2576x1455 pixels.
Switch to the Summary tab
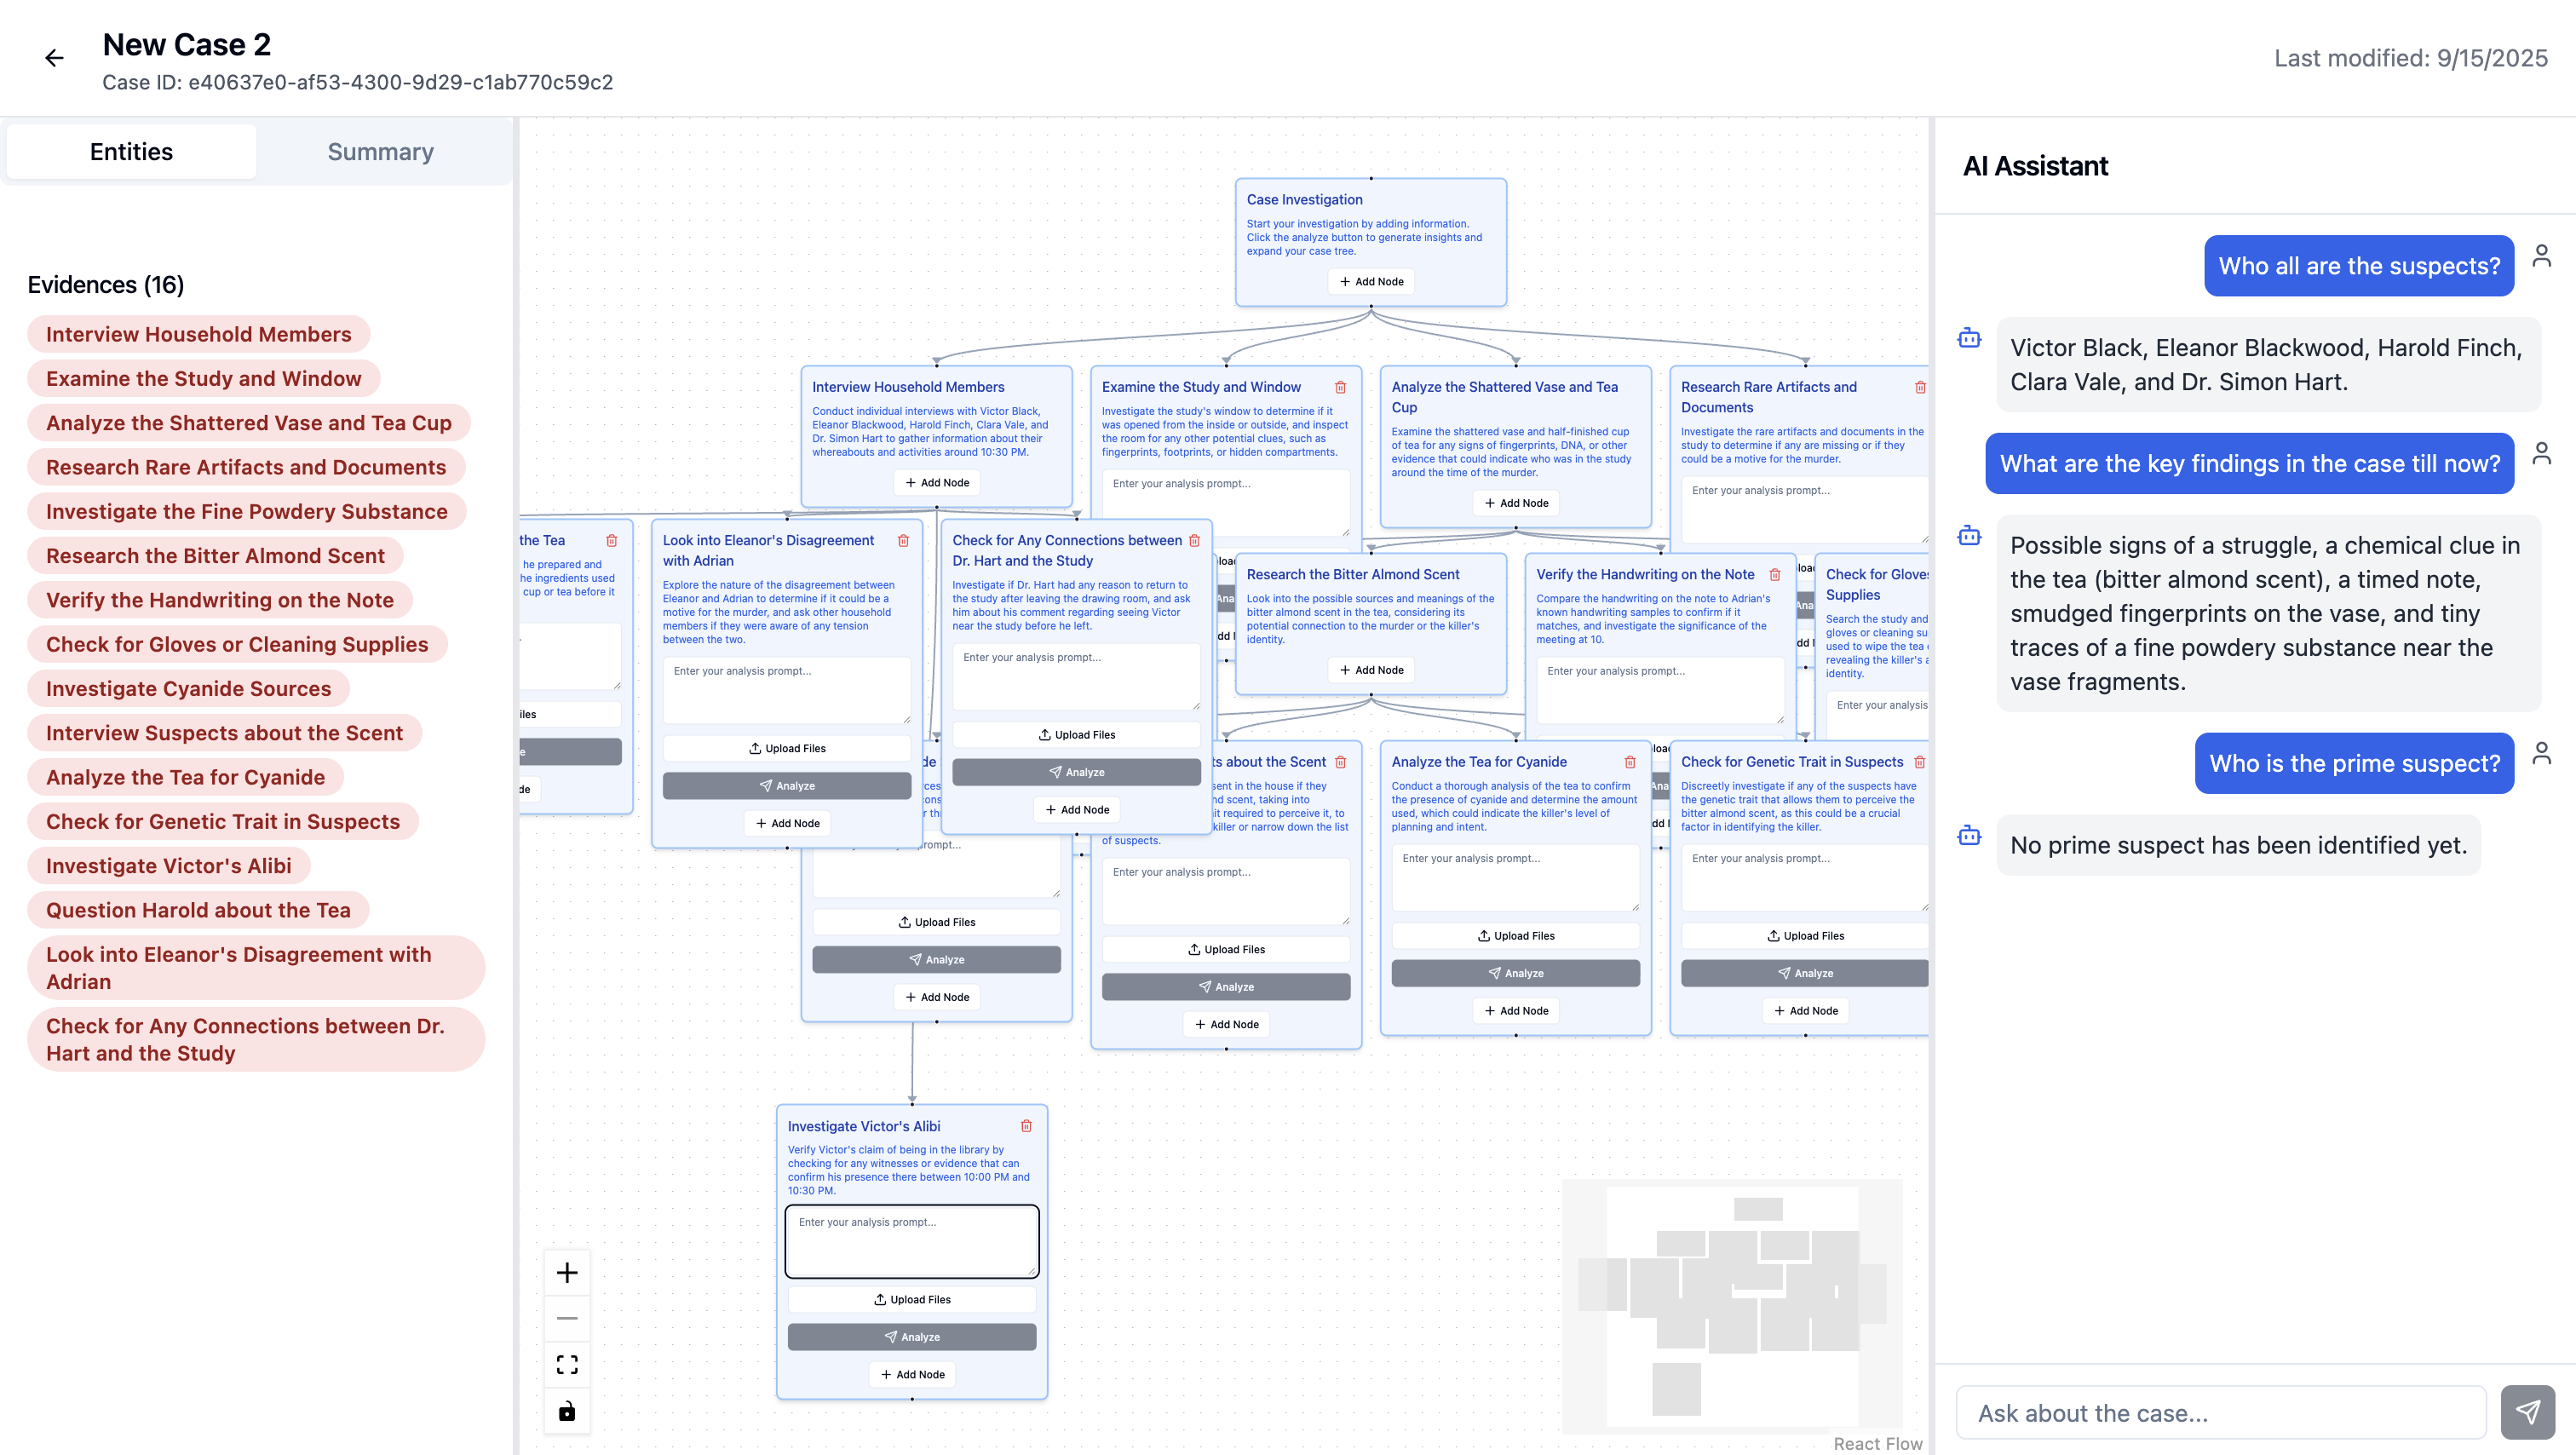point(380,152)
